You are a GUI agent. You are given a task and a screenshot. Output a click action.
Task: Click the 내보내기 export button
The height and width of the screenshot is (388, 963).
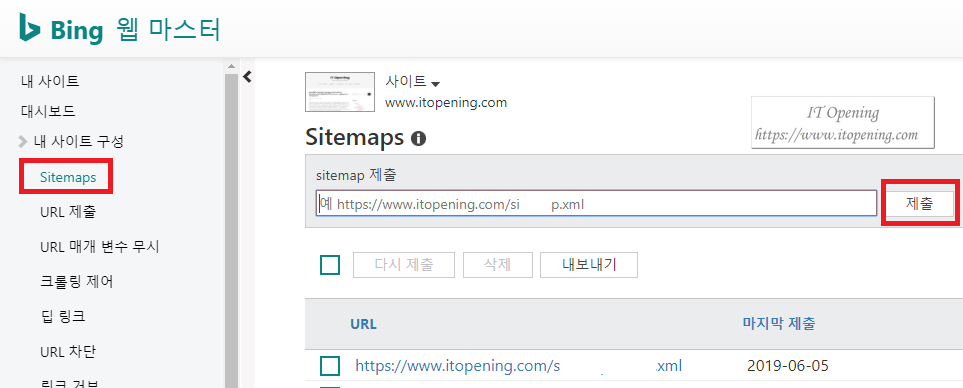click(x=589, y=265)
